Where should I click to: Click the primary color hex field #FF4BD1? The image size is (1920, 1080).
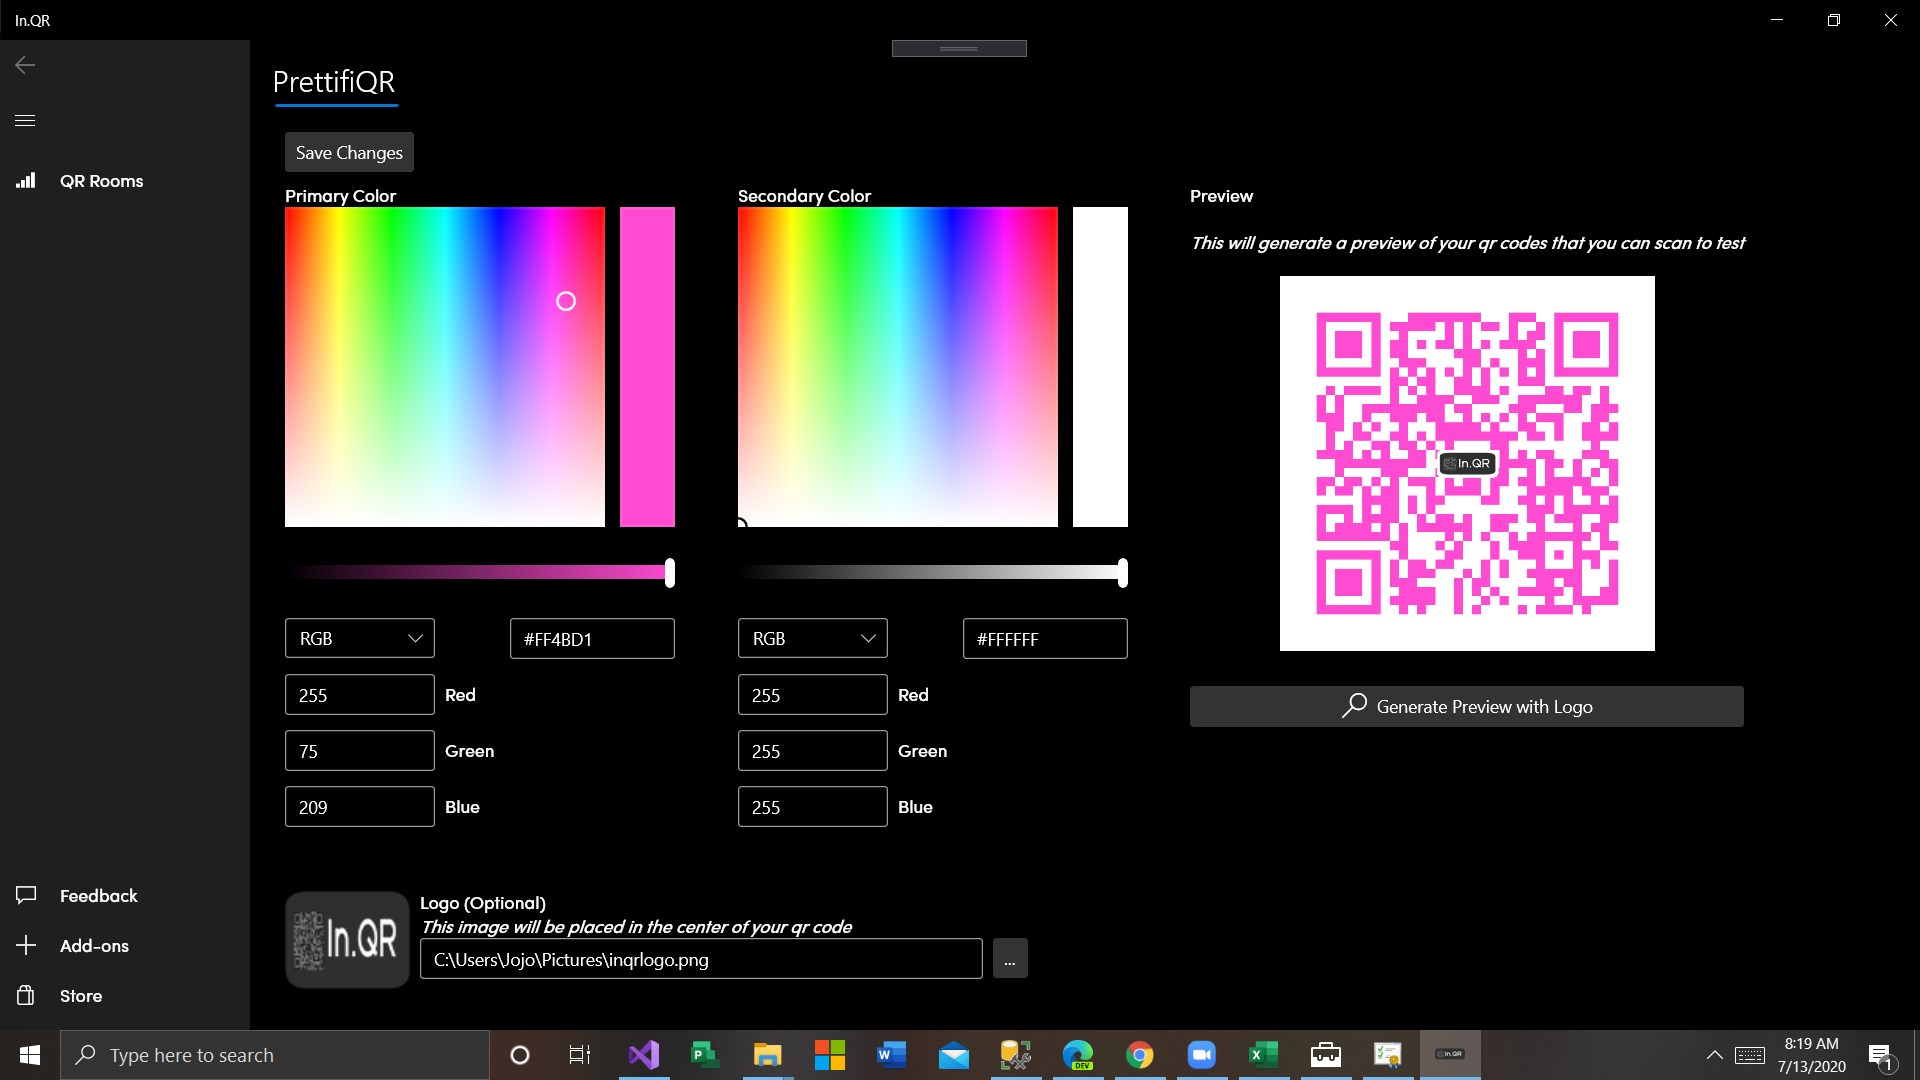click(x=592, y=639)
